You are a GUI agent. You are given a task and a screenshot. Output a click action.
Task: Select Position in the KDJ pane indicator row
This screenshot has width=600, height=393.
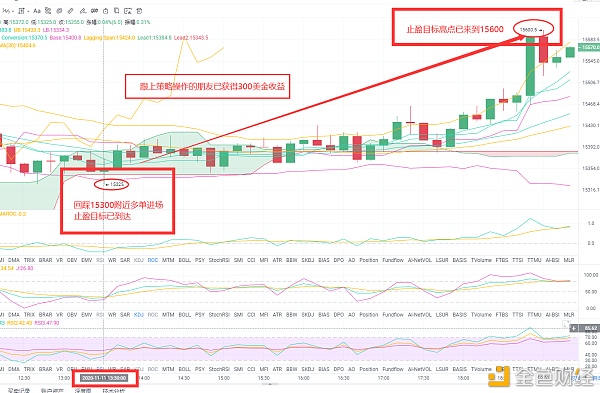369,315
